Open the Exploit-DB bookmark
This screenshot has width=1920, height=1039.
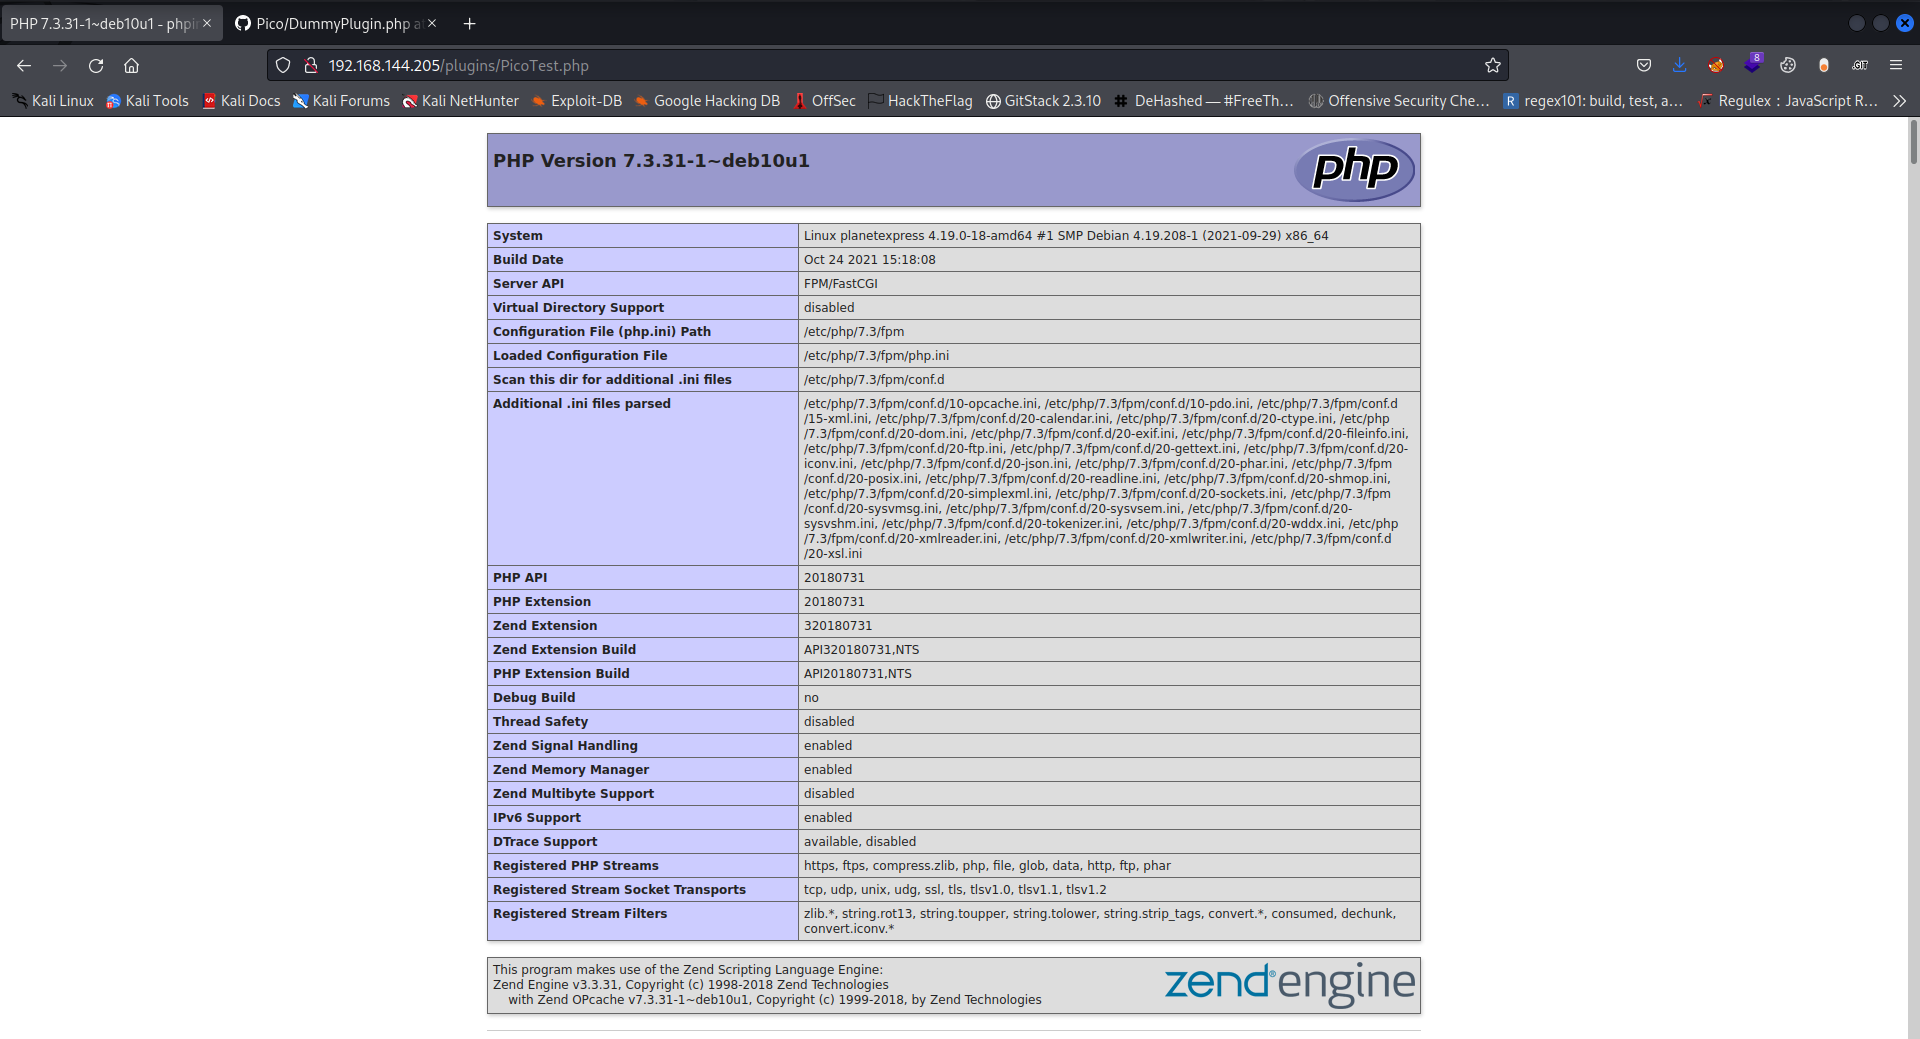pos(576,101)
